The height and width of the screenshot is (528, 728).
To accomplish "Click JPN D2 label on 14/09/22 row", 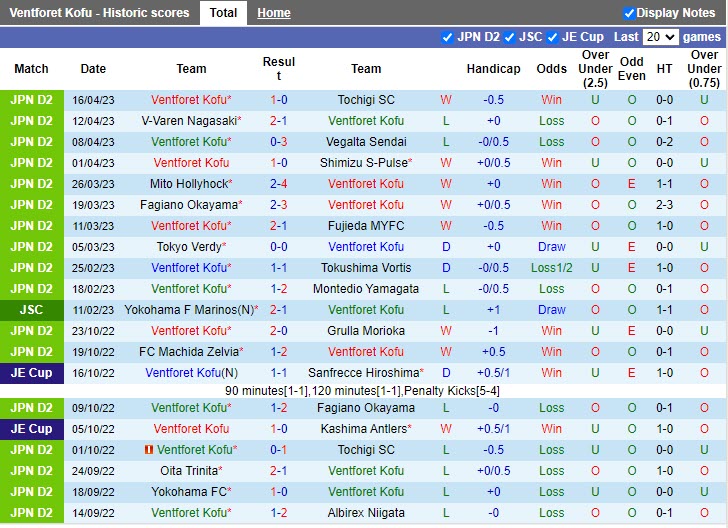I will [x=32, y=513].
